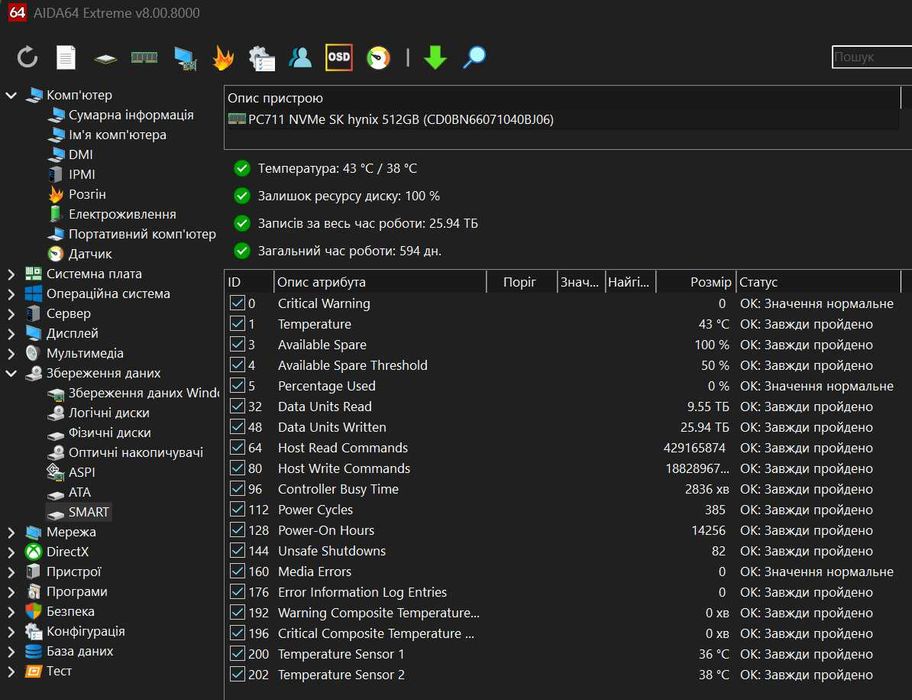This screenshot has height=700, width=912.
Task: Expand the Системна плата tree node
Action: pos(11,274)
